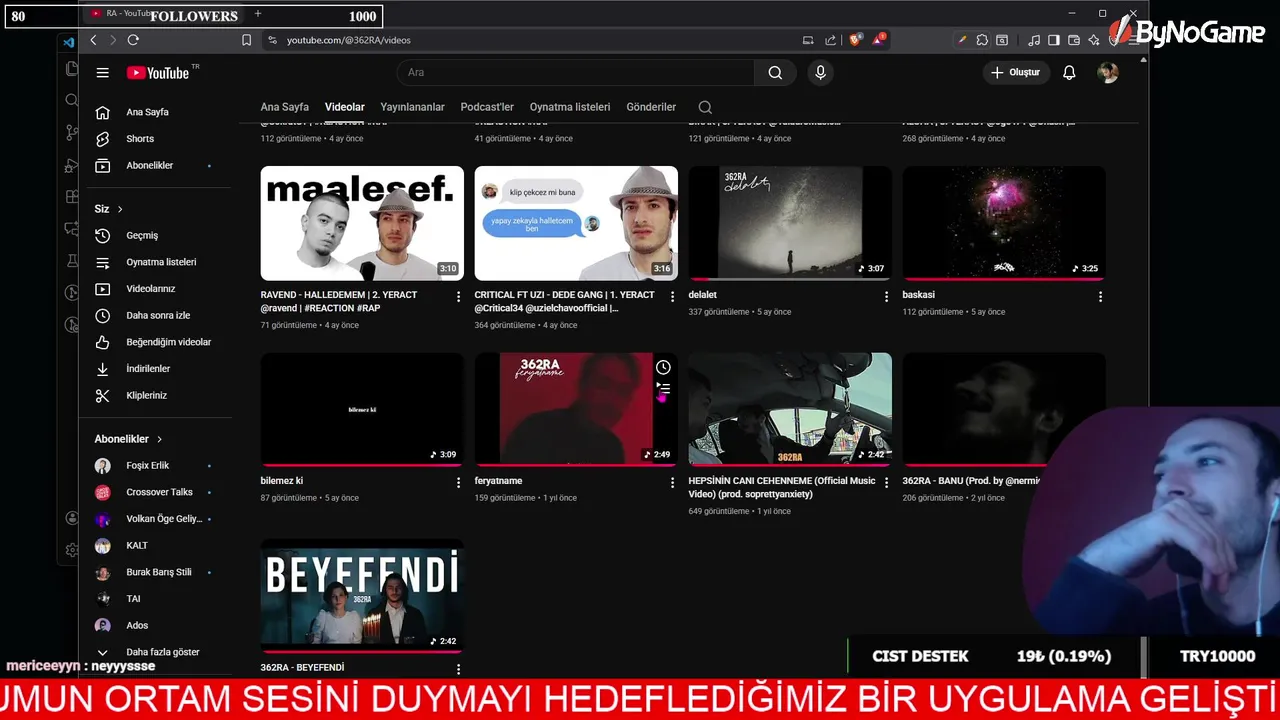Image resolution: width=1280 pixels, height=720 pixels.
Task: Play the maalesef RAVEND reaction thumbnail
Action: click(362, 223)
